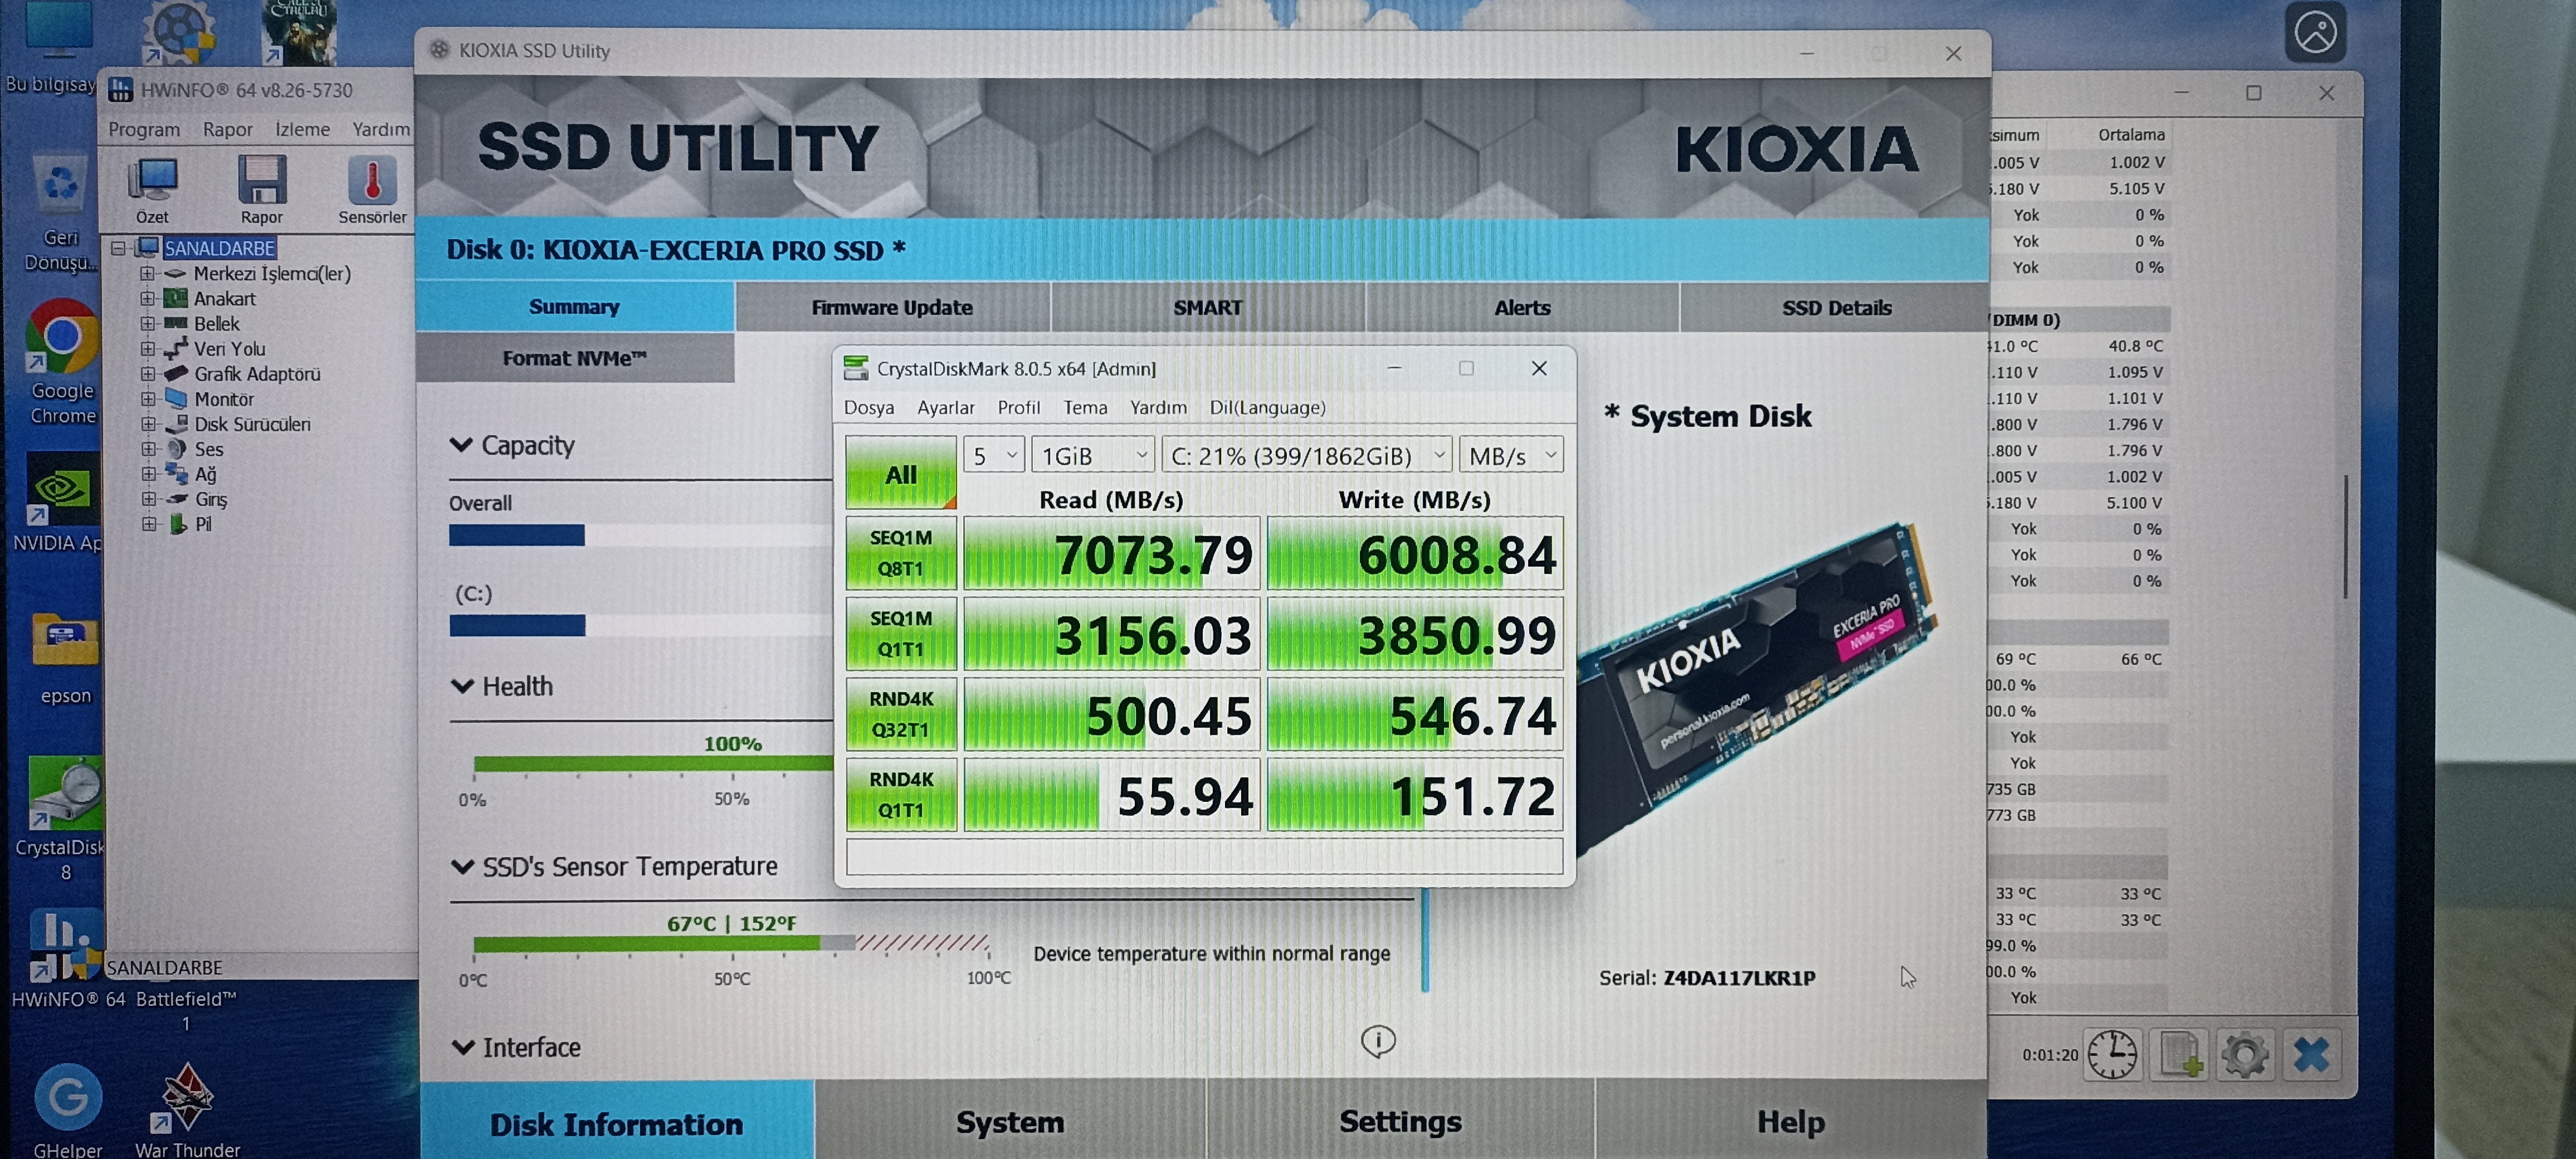Screen dimensions: 2576x1159
Task: Click the Overall capacity bar
Action: point(640,535)
